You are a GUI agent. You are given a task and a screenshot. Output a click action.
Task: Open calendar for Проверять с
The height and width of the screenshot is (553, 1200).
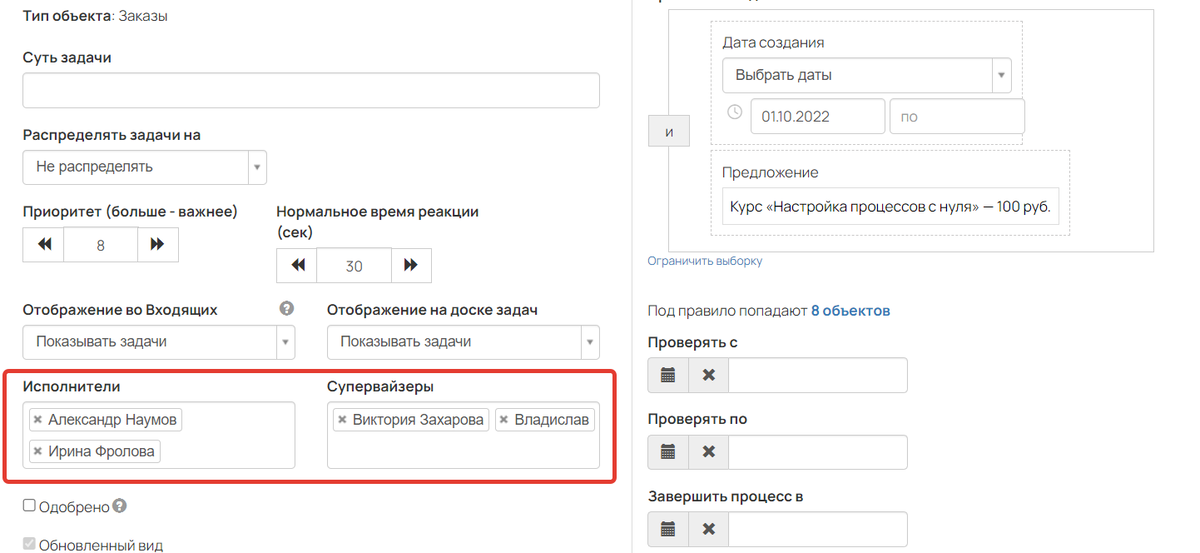pyautogui.click(x=668, y=375)
